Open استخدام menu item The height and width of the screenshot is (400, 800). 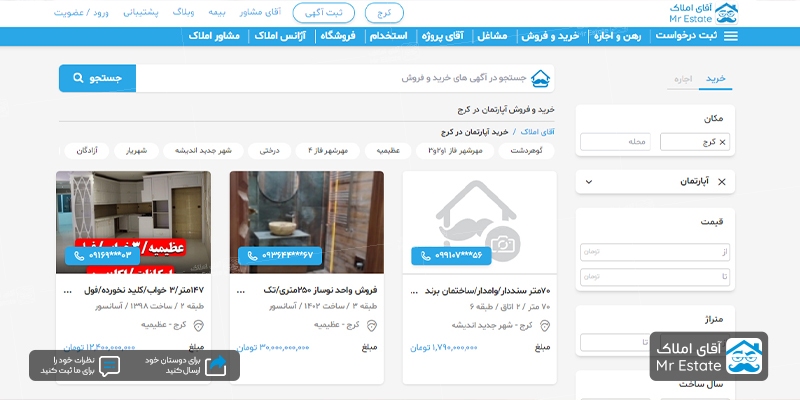[389, 36]
